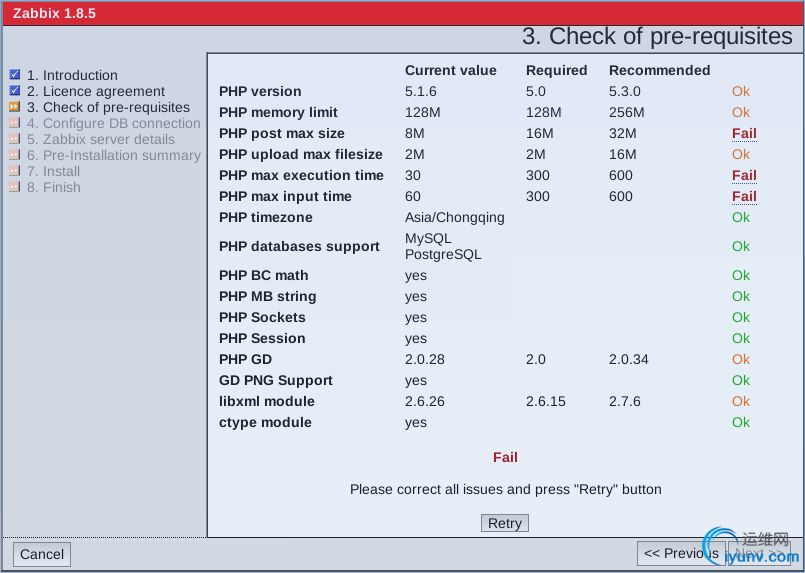Click the 'PHP Session' label
Image resolution: width=805 pixels, height=573 pixels.
262,339
